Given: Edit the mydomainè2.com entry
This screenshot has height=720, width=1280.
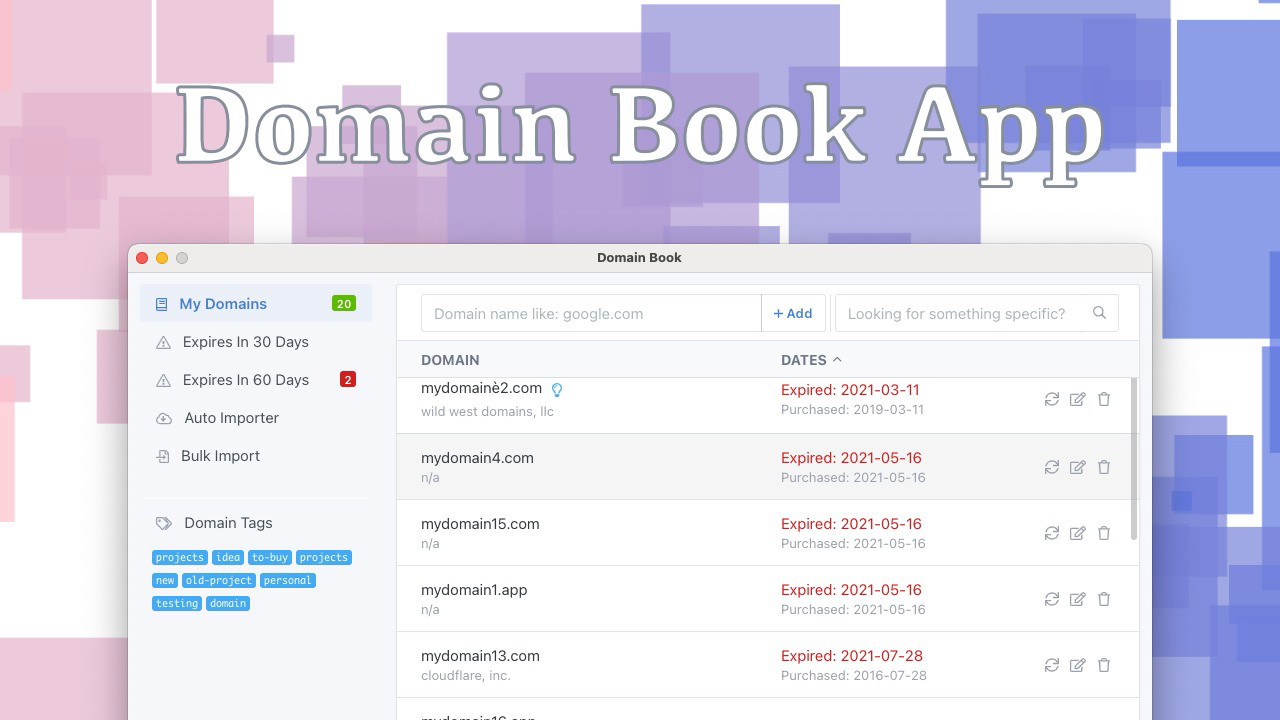Looking at the screenshot, I should click(x=1077, y=399).
